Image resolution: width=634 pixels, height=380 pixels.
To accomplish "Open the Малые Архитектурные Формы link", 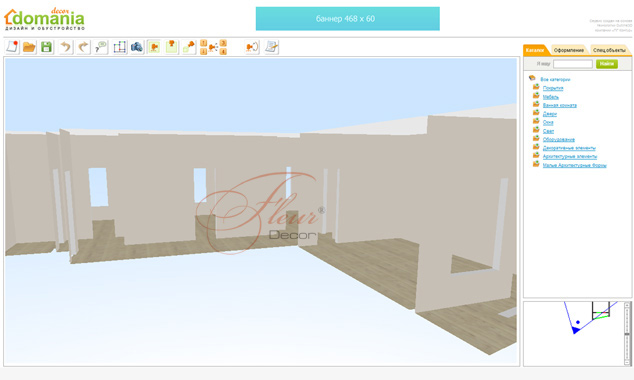I will pyautogui.click(x=574, y=165).
